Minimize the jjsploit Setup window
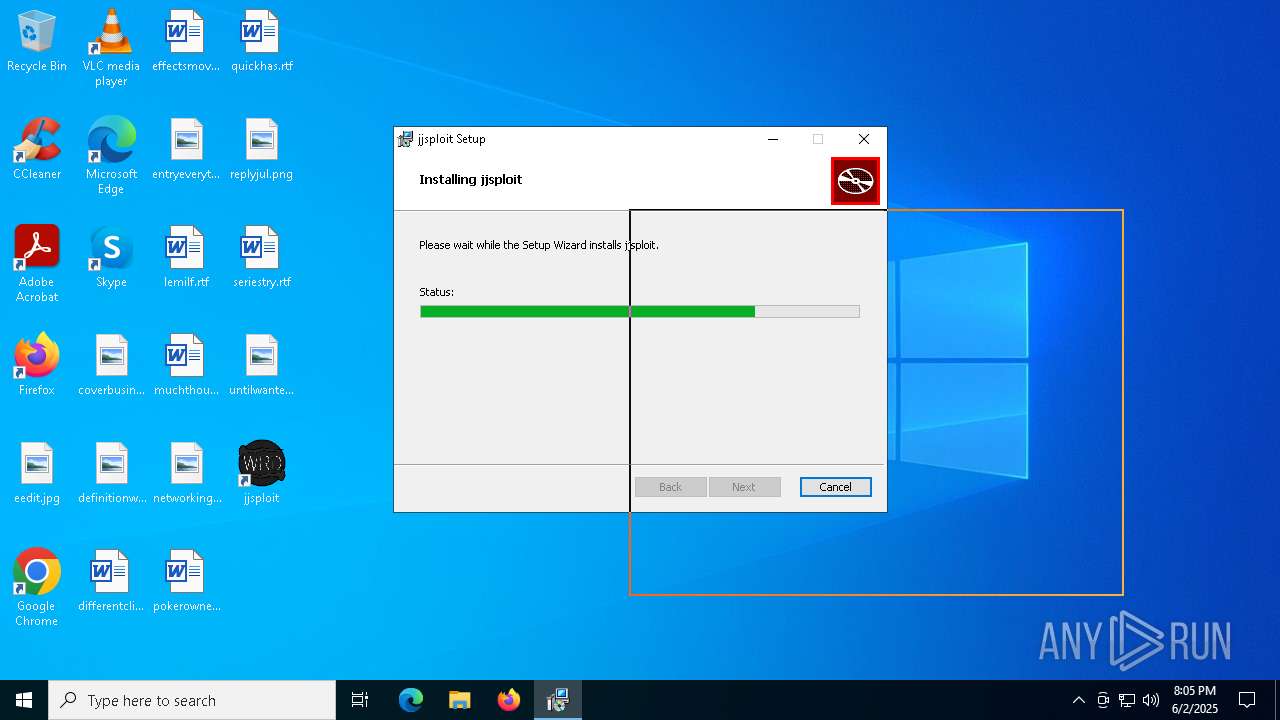1280x720 pixels. (773, 139)
